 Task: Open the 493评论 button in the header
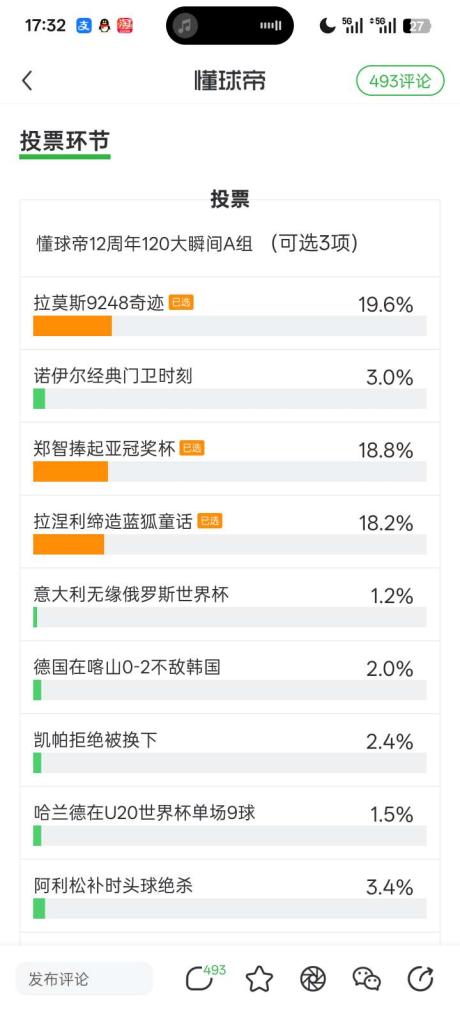click(401, 81)
